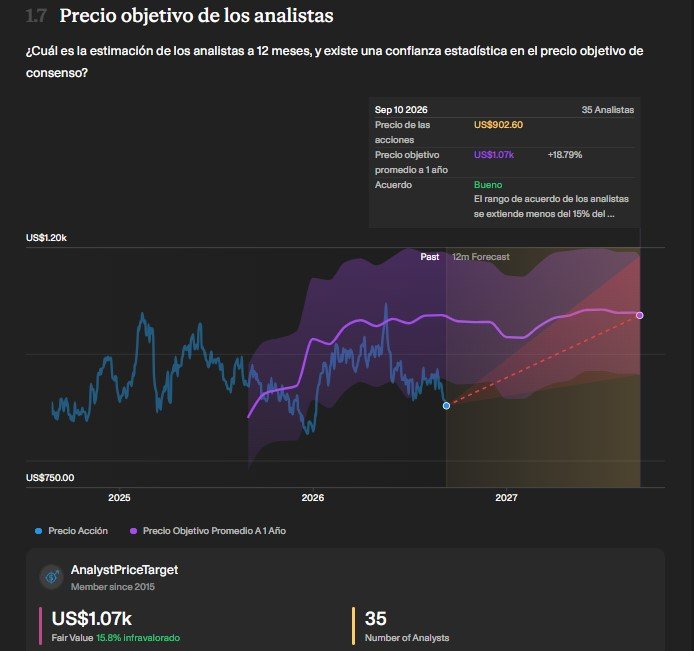Image resolution: width=694 pixels, height=651 pixels.
Task: Click the 2027 year axis label
Action: click(506, 497)
